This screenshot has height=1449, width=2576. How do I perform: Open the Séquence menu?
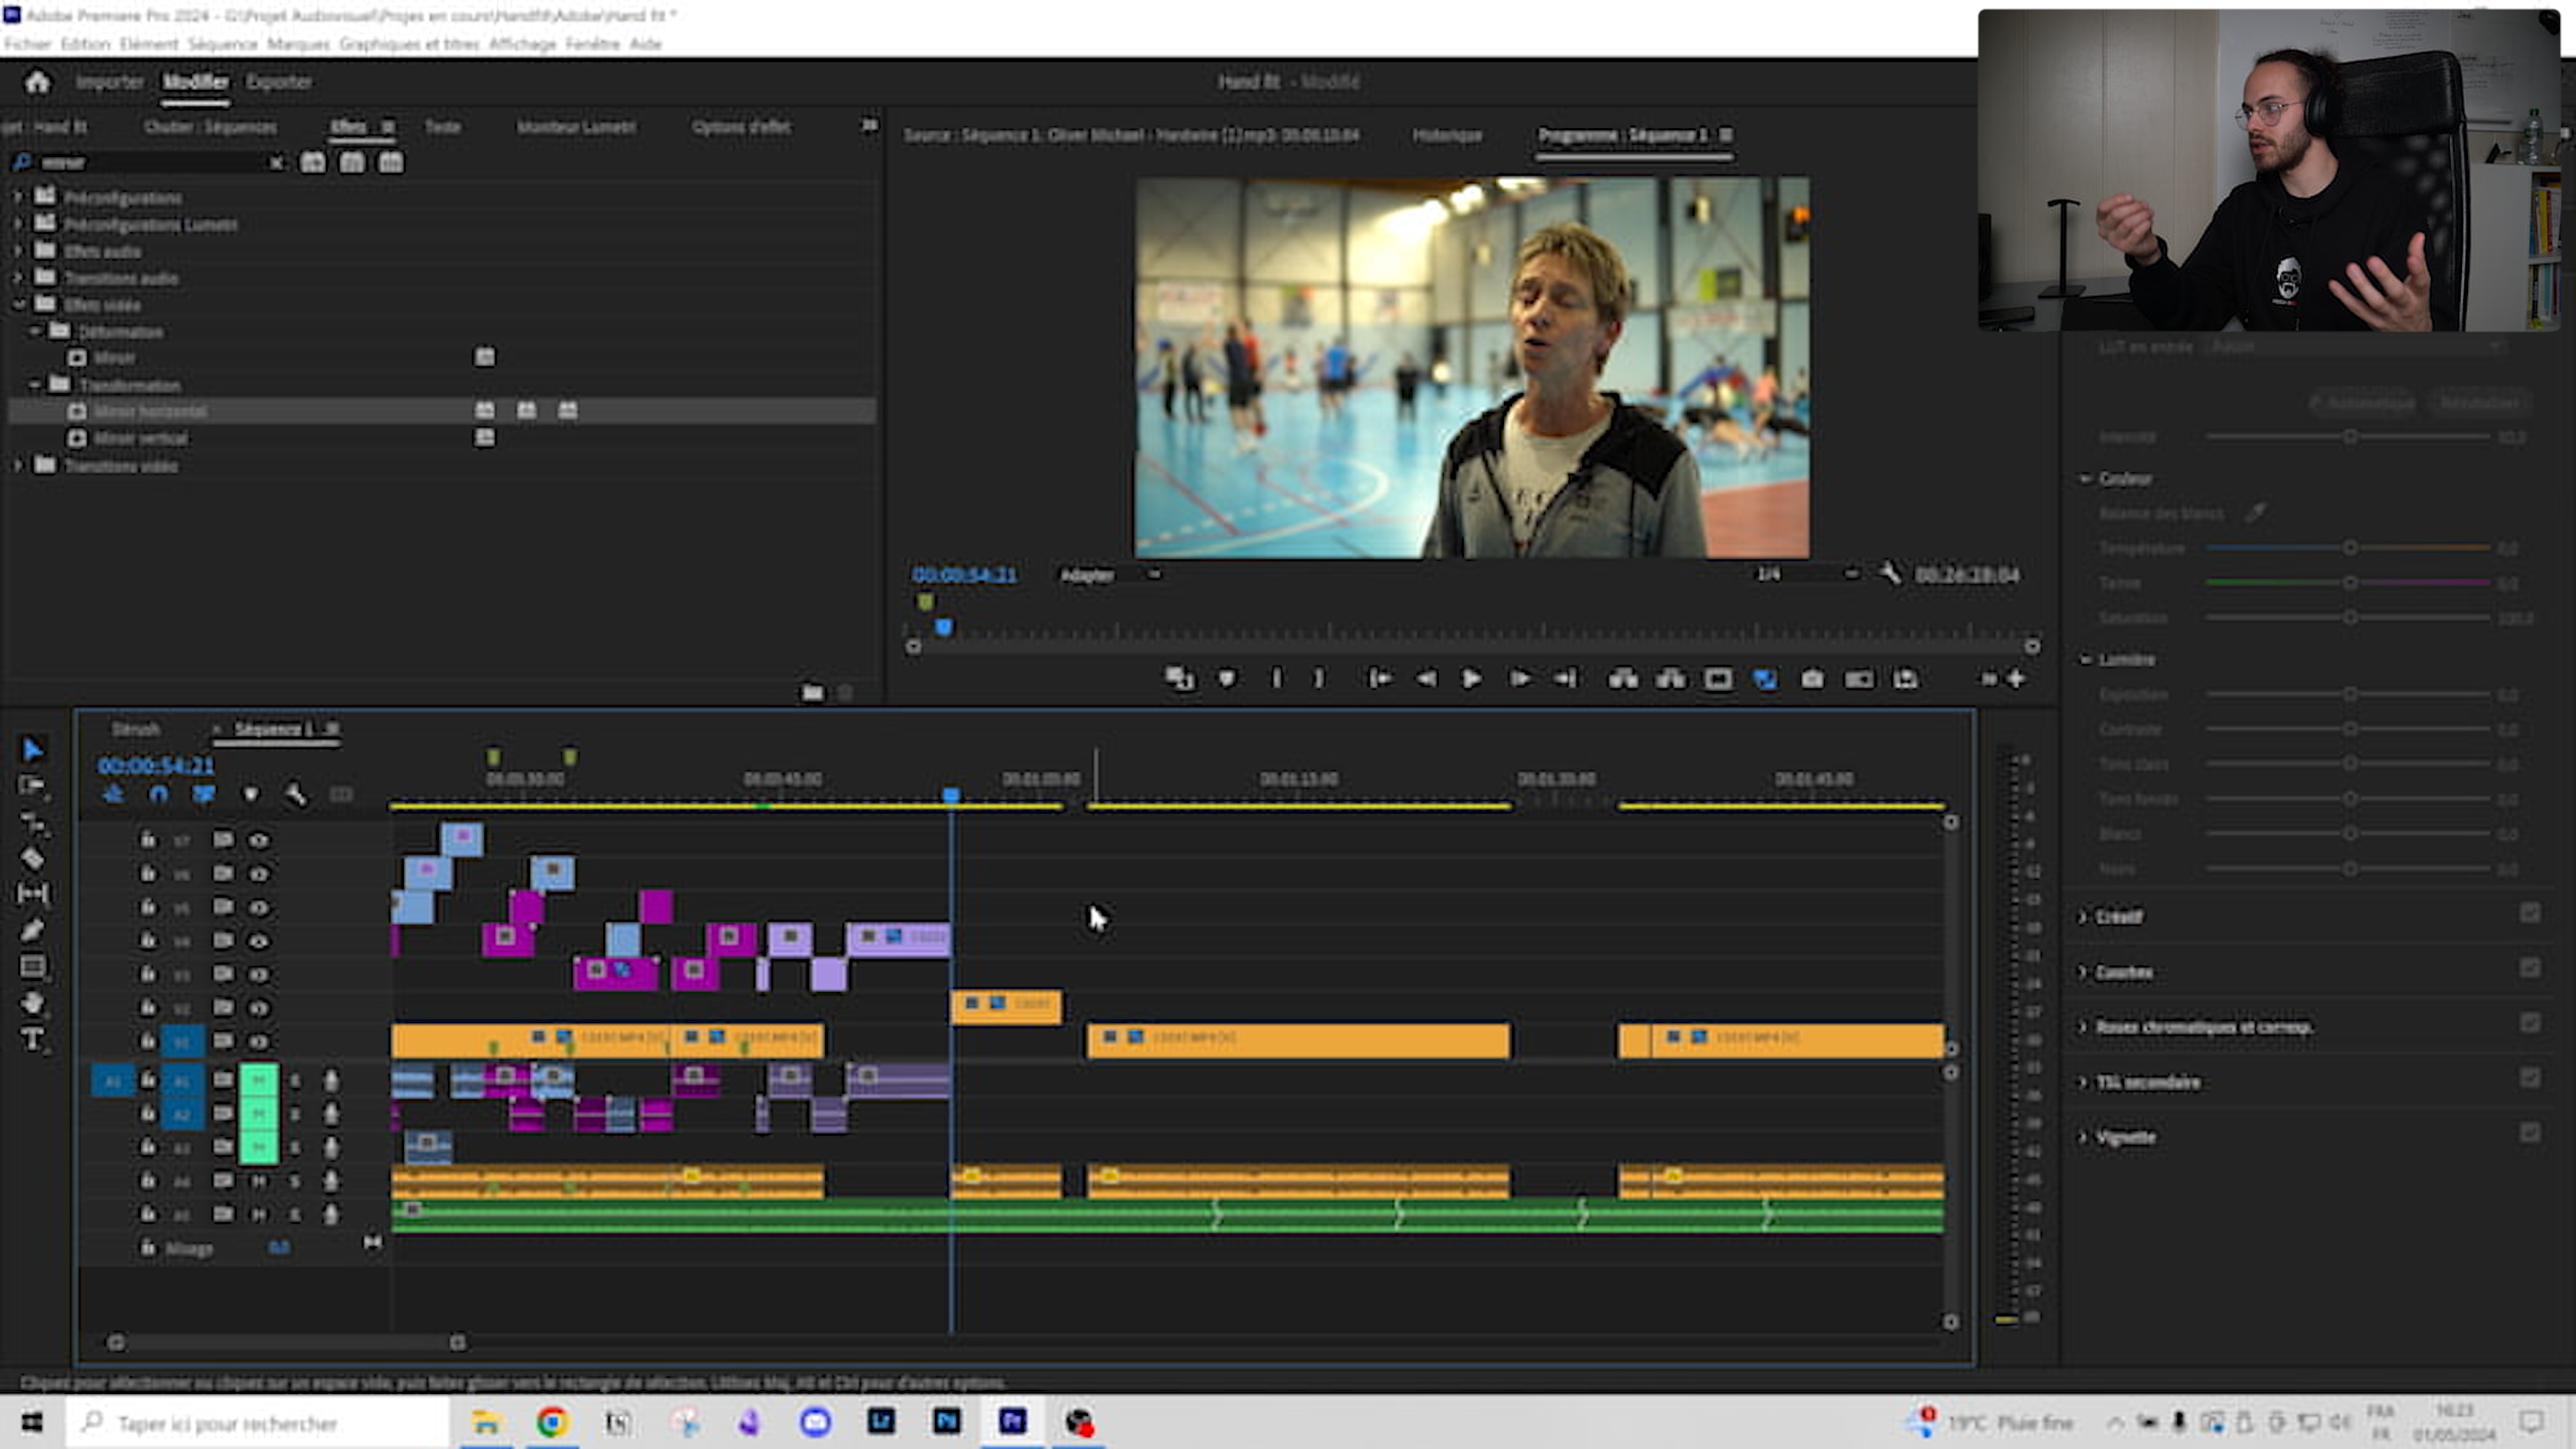point(222,44)
